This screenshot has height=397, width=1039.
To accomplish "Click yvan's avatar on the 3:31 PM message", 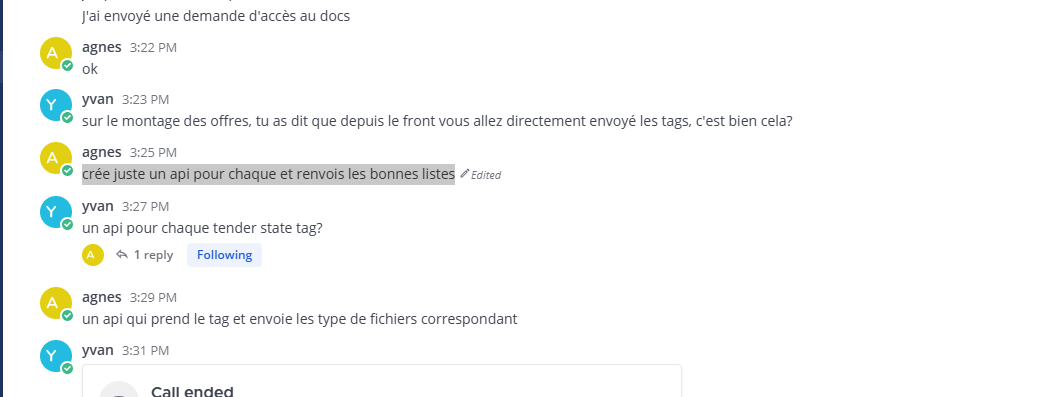I will coord(56,356).
